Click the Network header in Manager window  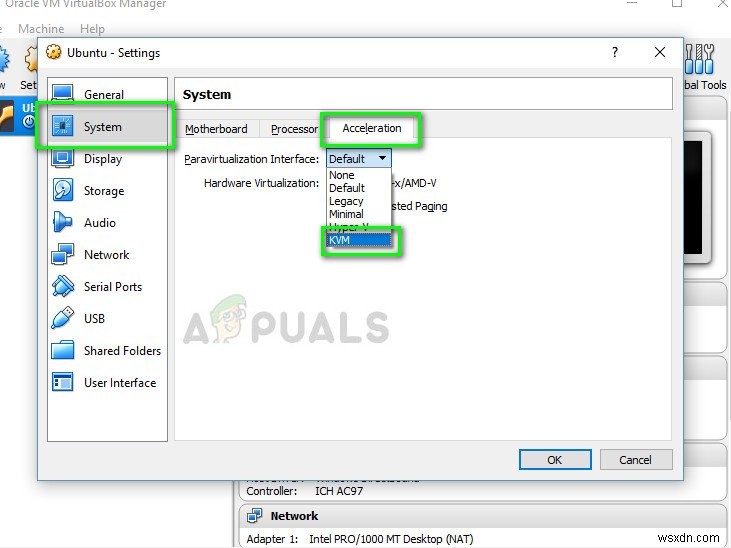pyautogui.click(x=294, y=516)
